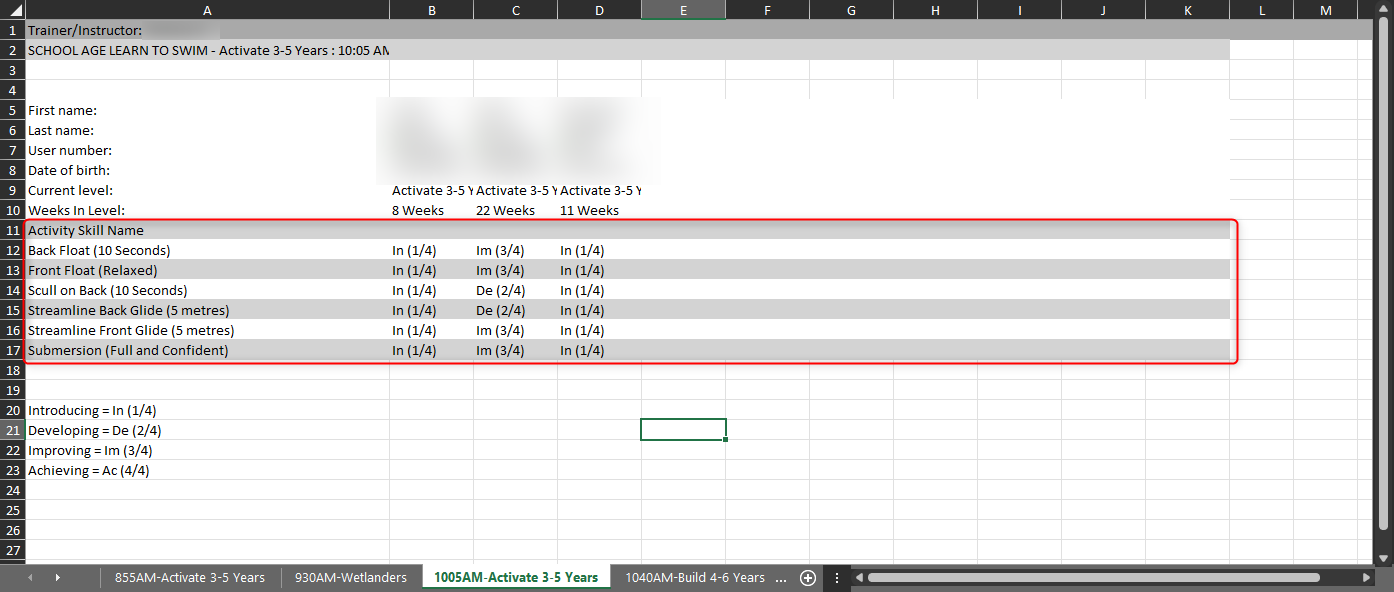Click the sheet tab bar resize handle dots
This screenshot has height=592, width=1394.
(836, 578)
